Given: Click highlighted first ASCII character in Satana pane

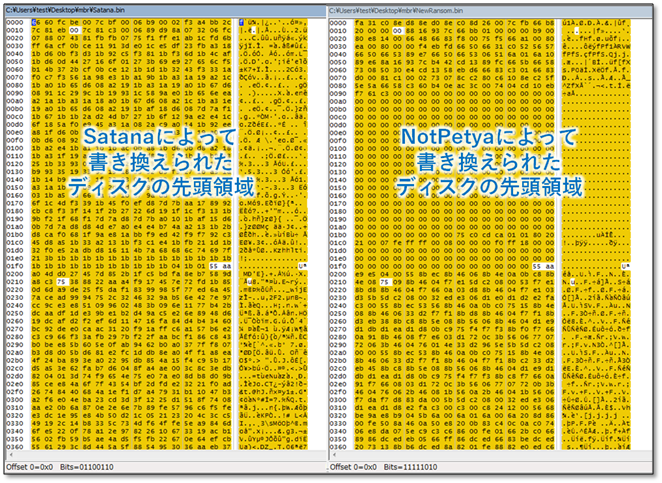Looking at the screenshot, I should tap(244, 21).
